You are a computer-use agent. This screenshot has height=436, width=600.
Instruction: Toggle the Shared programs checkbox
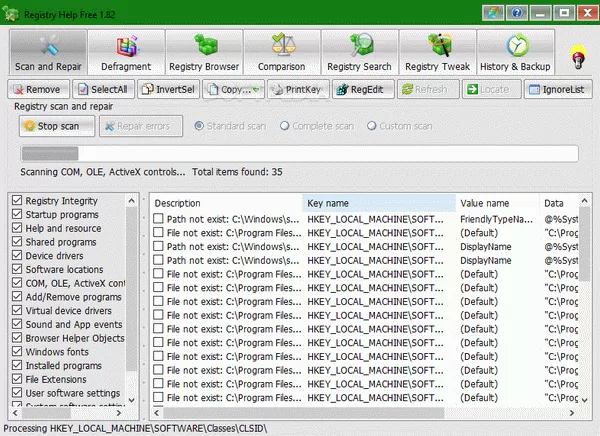tap(17, 242)
